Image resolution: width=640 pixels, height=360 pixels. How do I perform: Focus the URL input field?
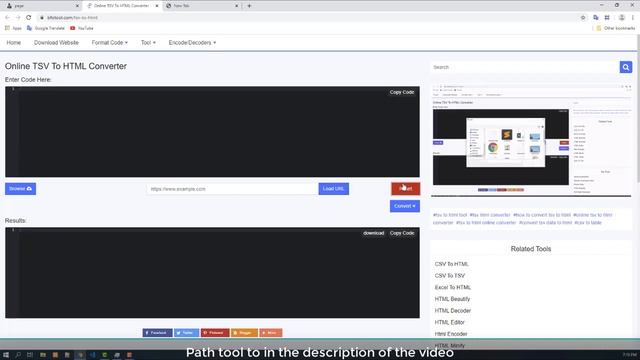click(x=232, y=189)
